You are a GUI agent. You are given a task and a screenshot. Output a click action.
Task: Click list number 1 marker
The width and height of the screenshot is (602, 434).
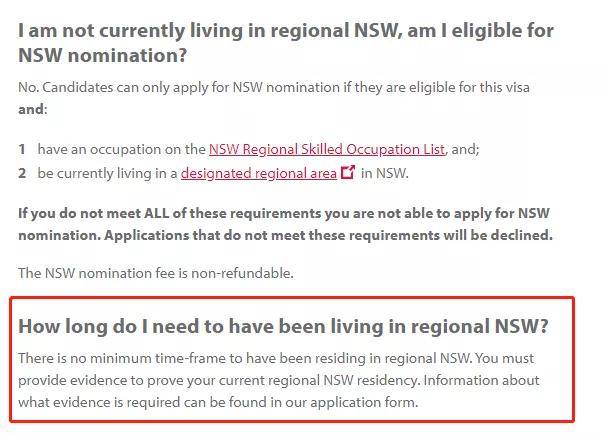pos(22,149)
